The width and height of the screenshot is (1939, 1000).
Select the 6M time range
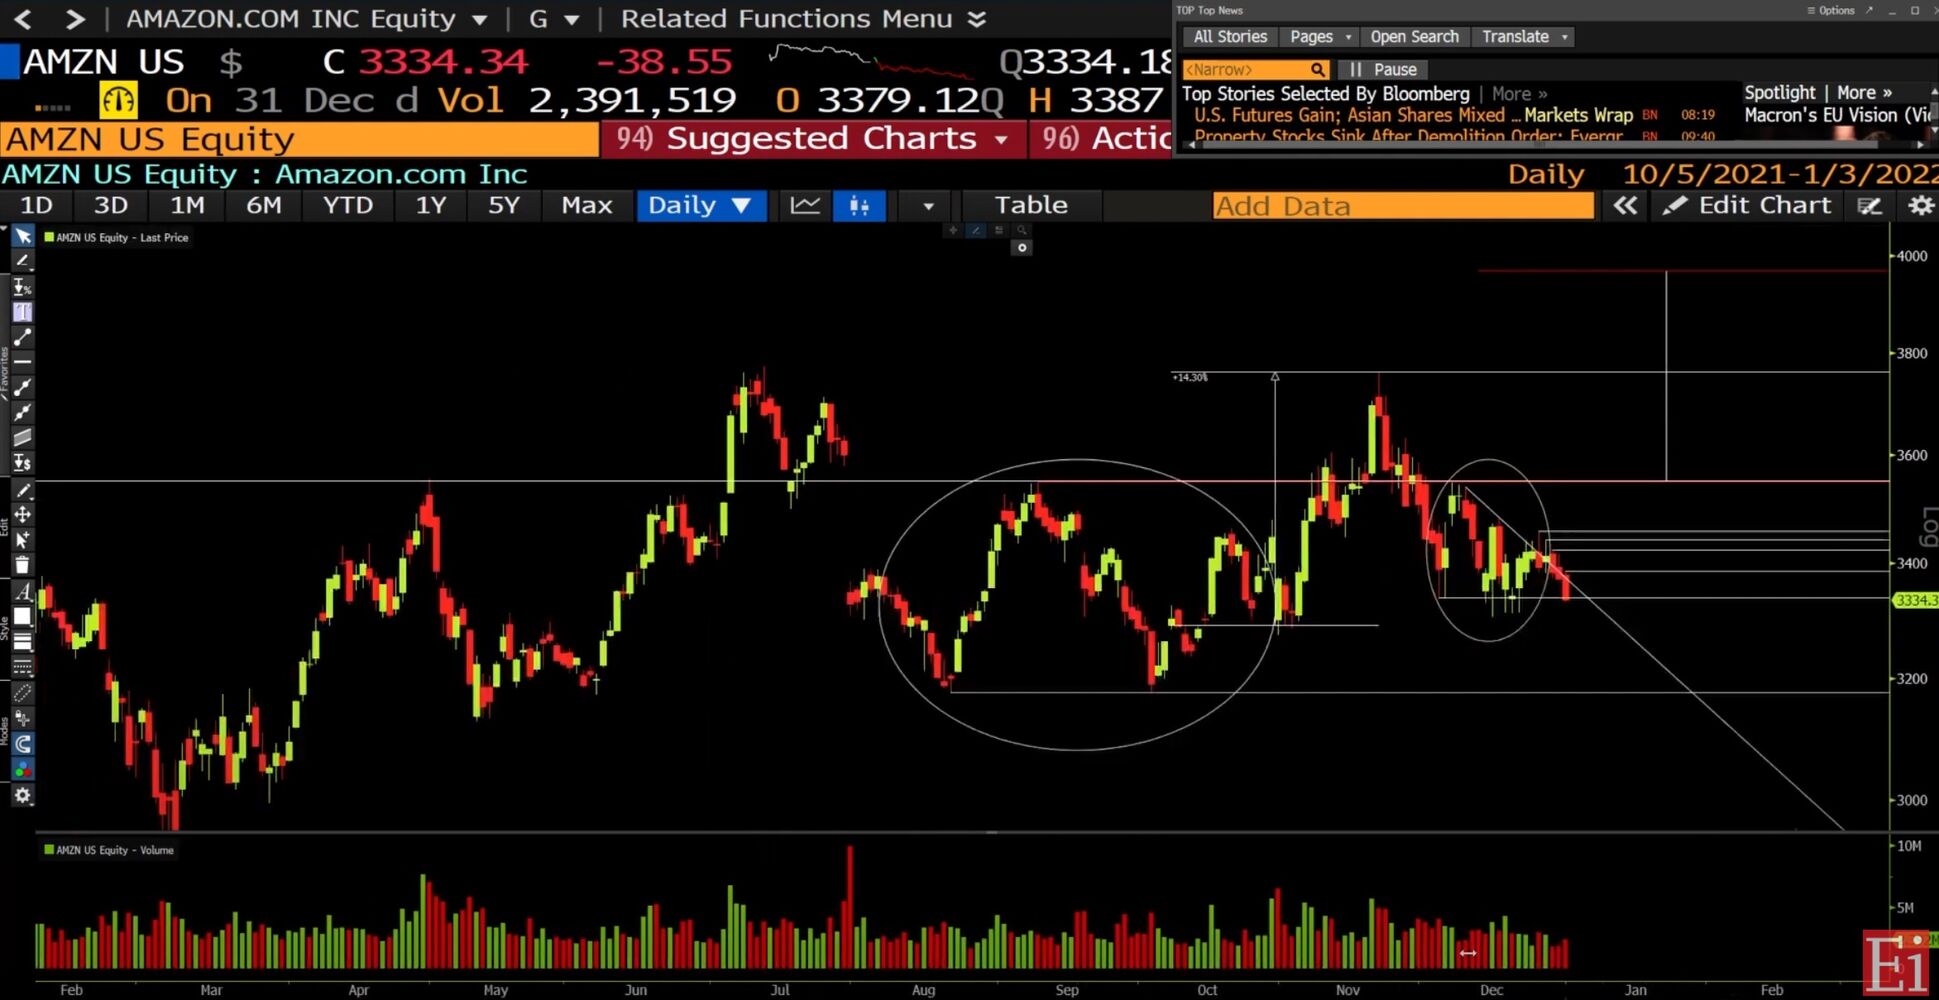coord(263,205)
